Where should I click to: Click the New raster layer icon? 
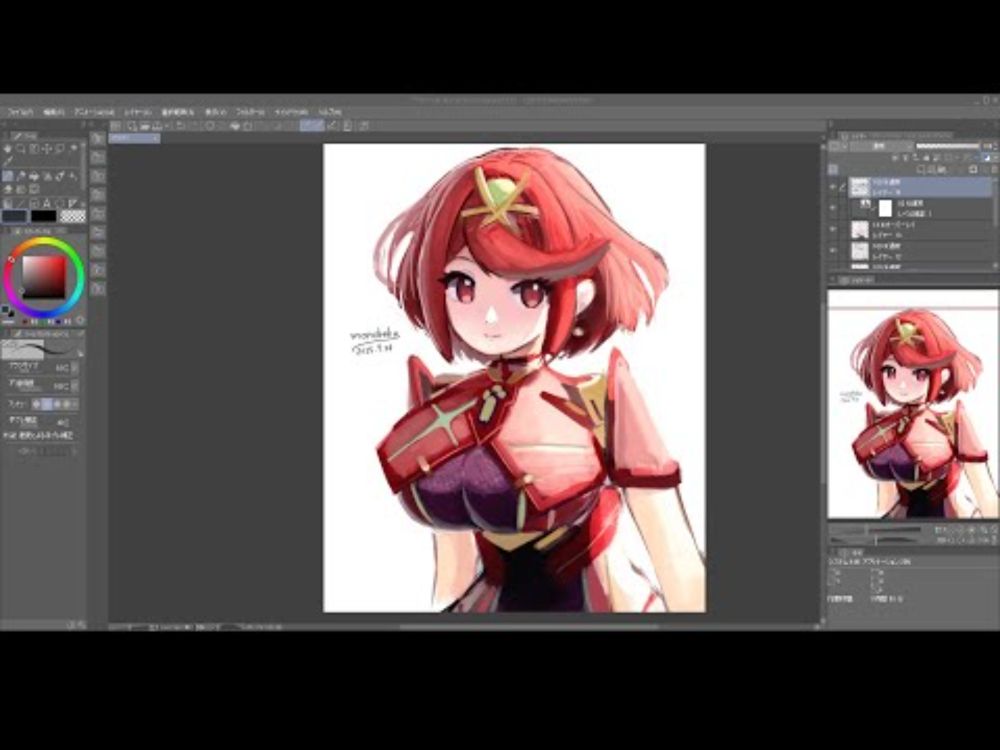[x=922, y=170]
